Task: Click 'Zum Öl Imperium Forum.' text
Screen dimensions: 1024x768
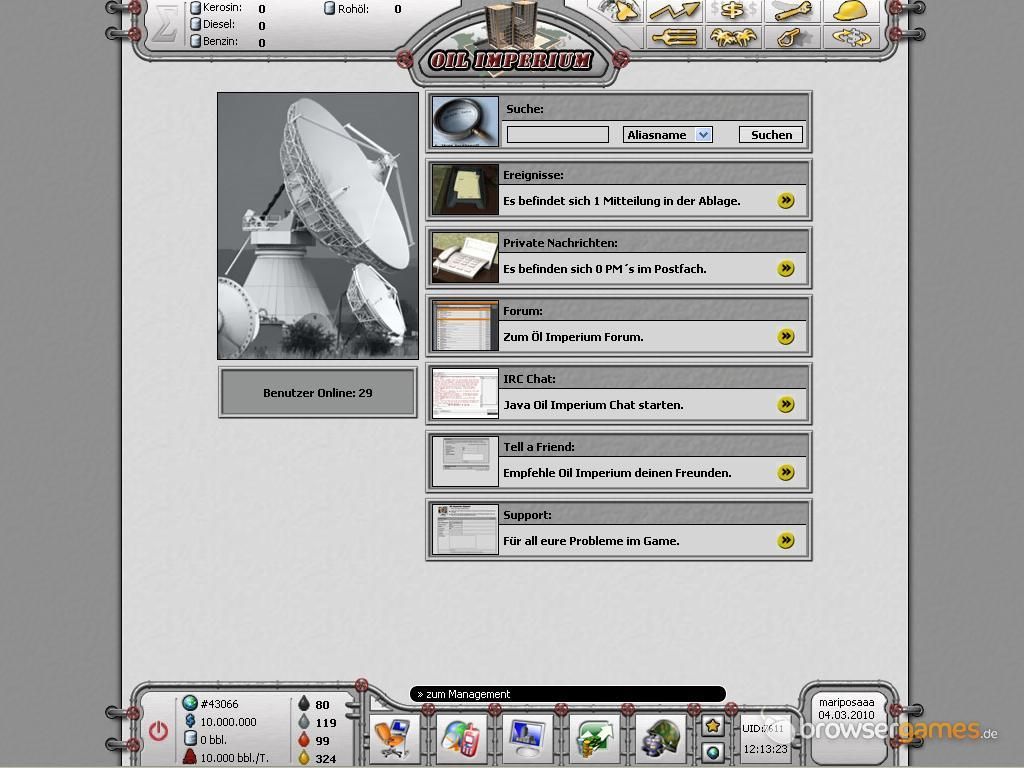Action: 573,336
